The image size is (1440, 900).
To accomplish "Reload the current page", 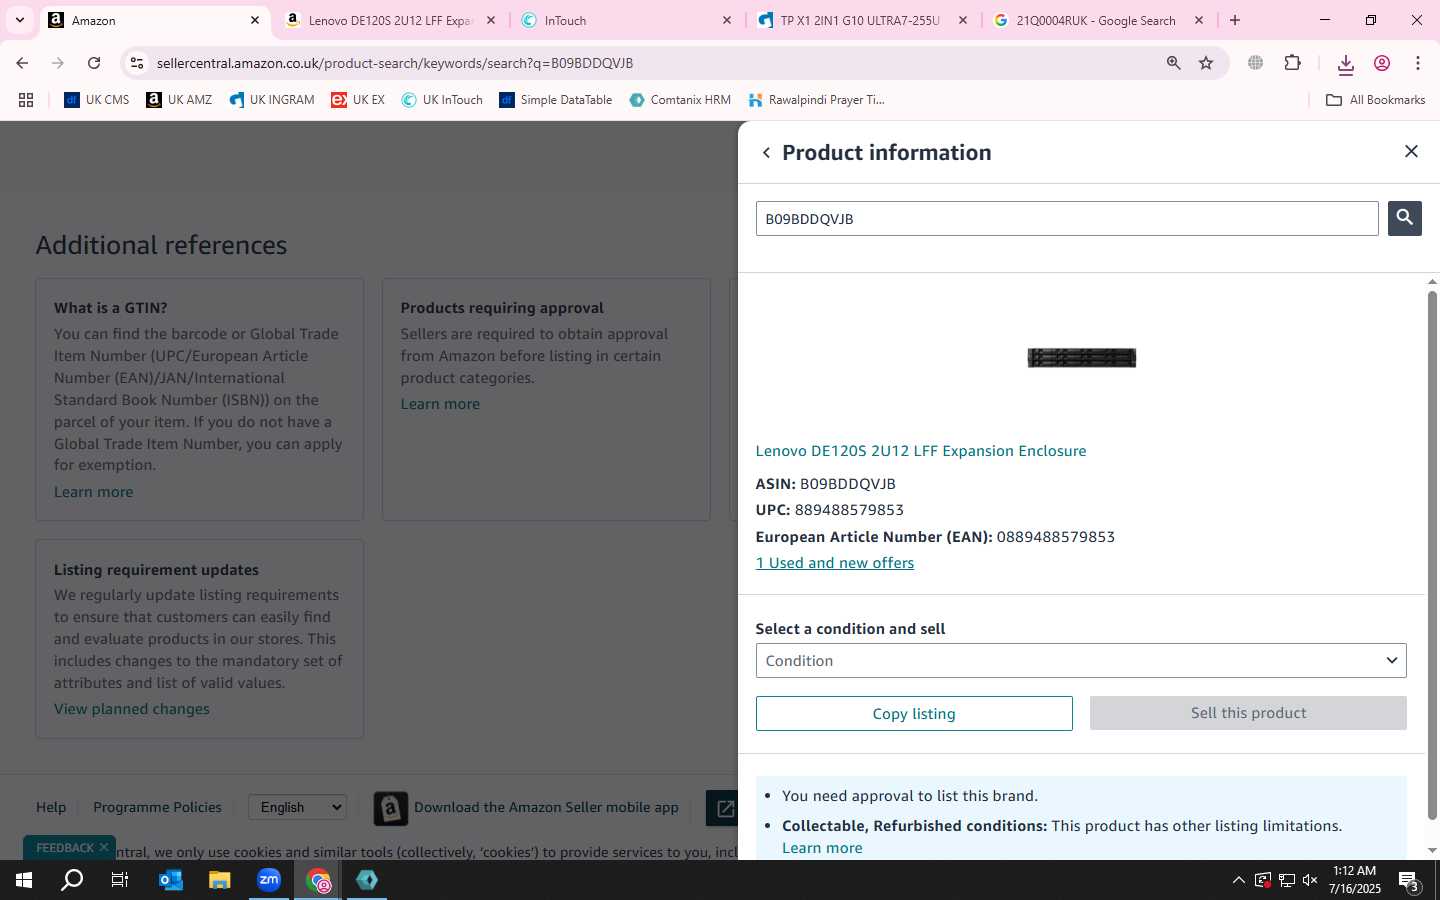I will point(94,63).
